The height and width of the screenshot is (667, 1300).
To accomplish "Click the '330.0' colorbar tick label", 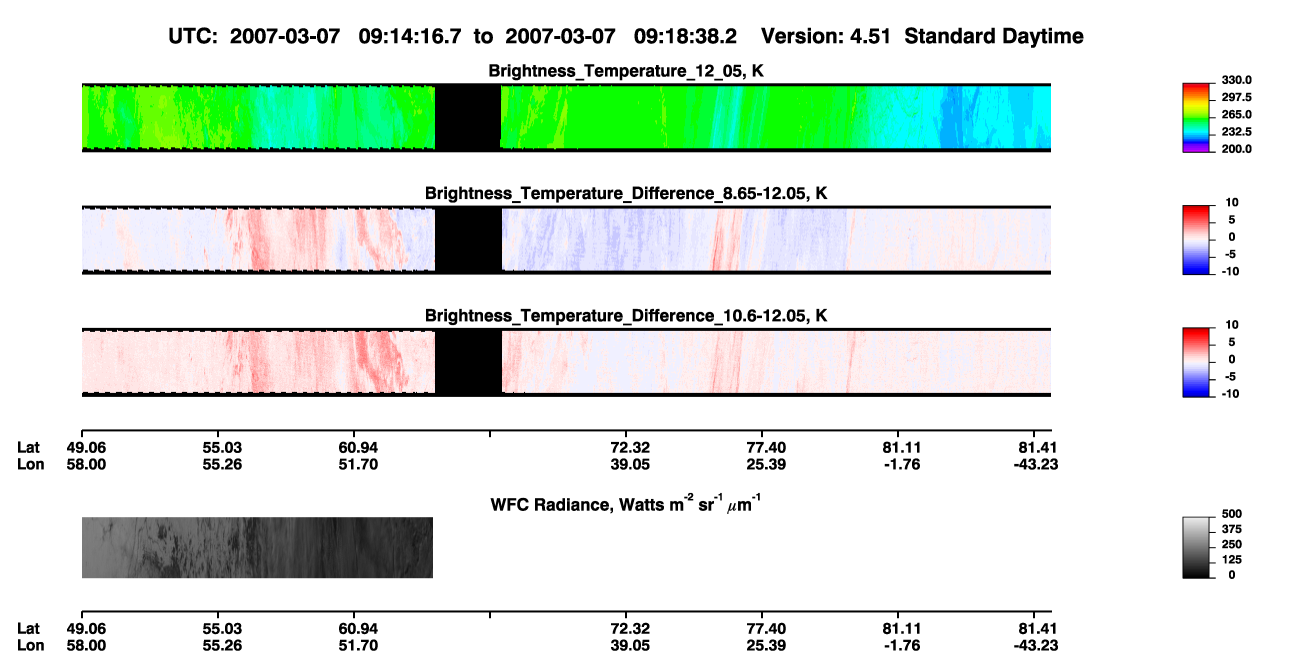I will point(1238,80).
